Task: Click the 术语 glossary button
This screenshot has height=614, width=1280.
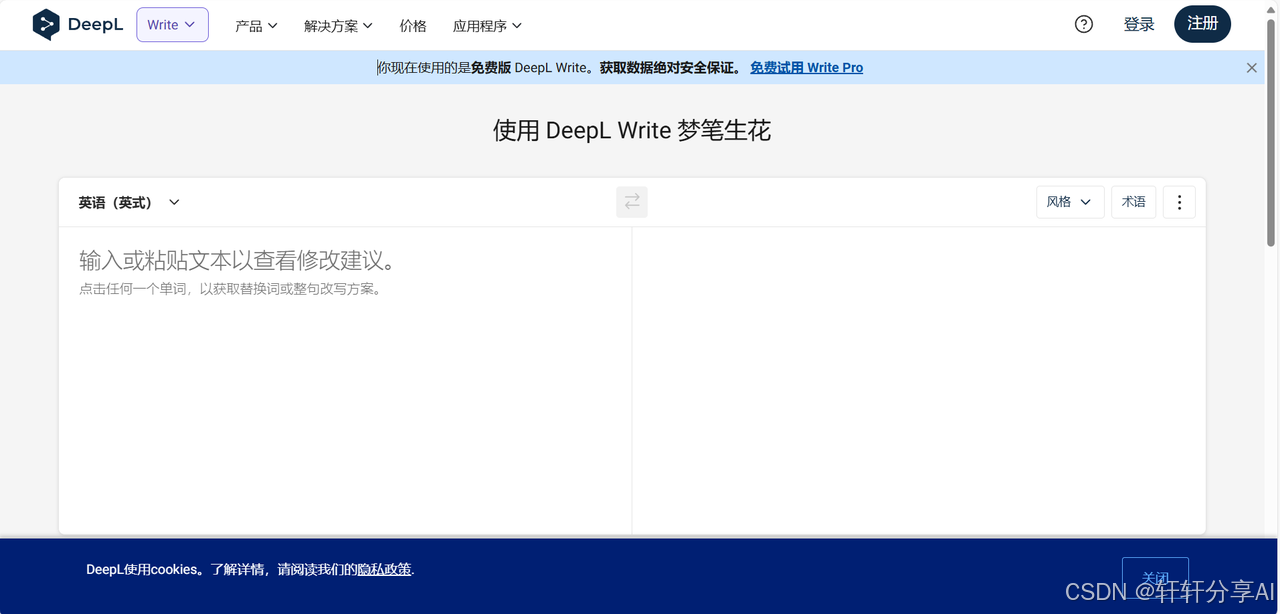Action: click(1133, 201)
